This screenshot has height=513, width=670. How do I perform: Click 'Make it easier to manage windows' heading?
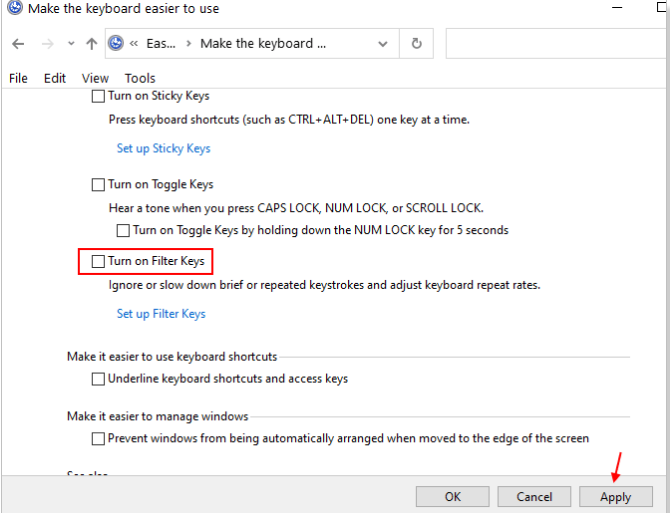click(x=157, y=416)
